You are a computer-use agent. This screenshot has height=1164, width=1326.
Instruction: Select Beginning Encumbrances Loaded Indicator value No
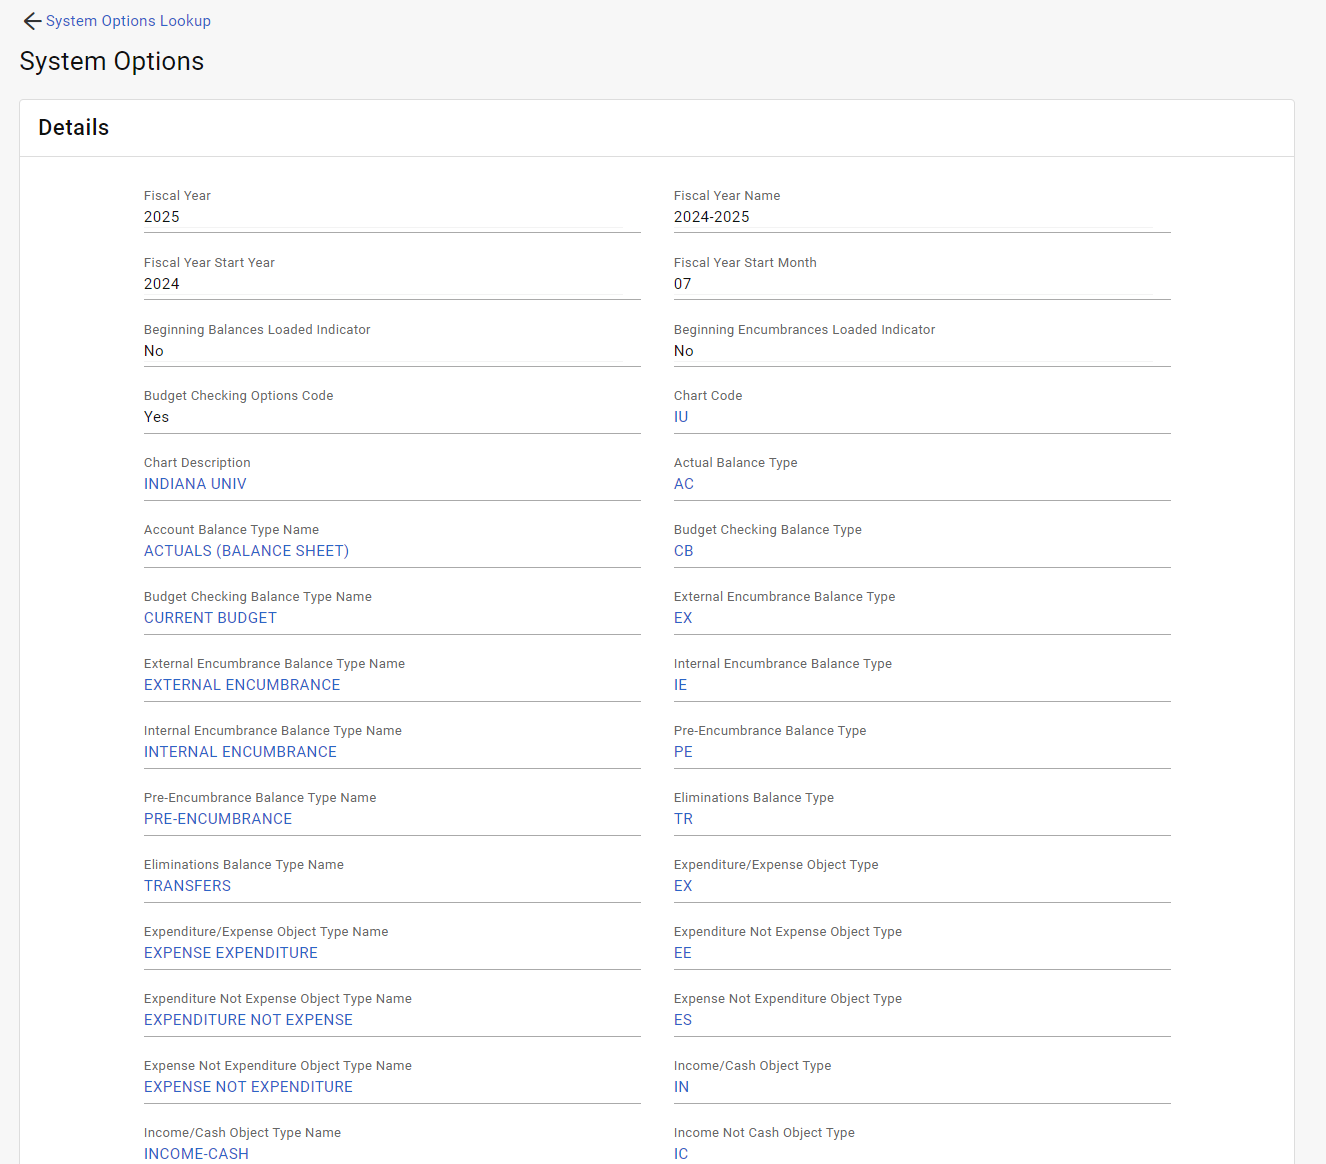click(x=684, y=351)
